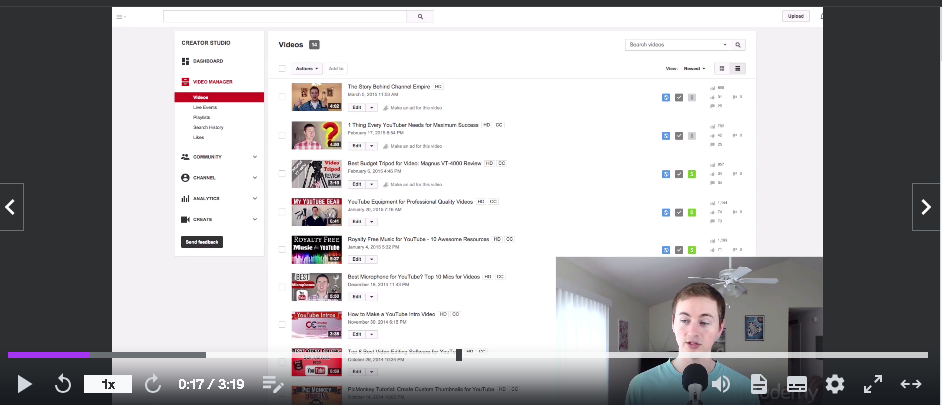Click blue privacy icon for Story Behind Channel Empire
Screen dimensions: 942x405
click(x=666, y=97)
